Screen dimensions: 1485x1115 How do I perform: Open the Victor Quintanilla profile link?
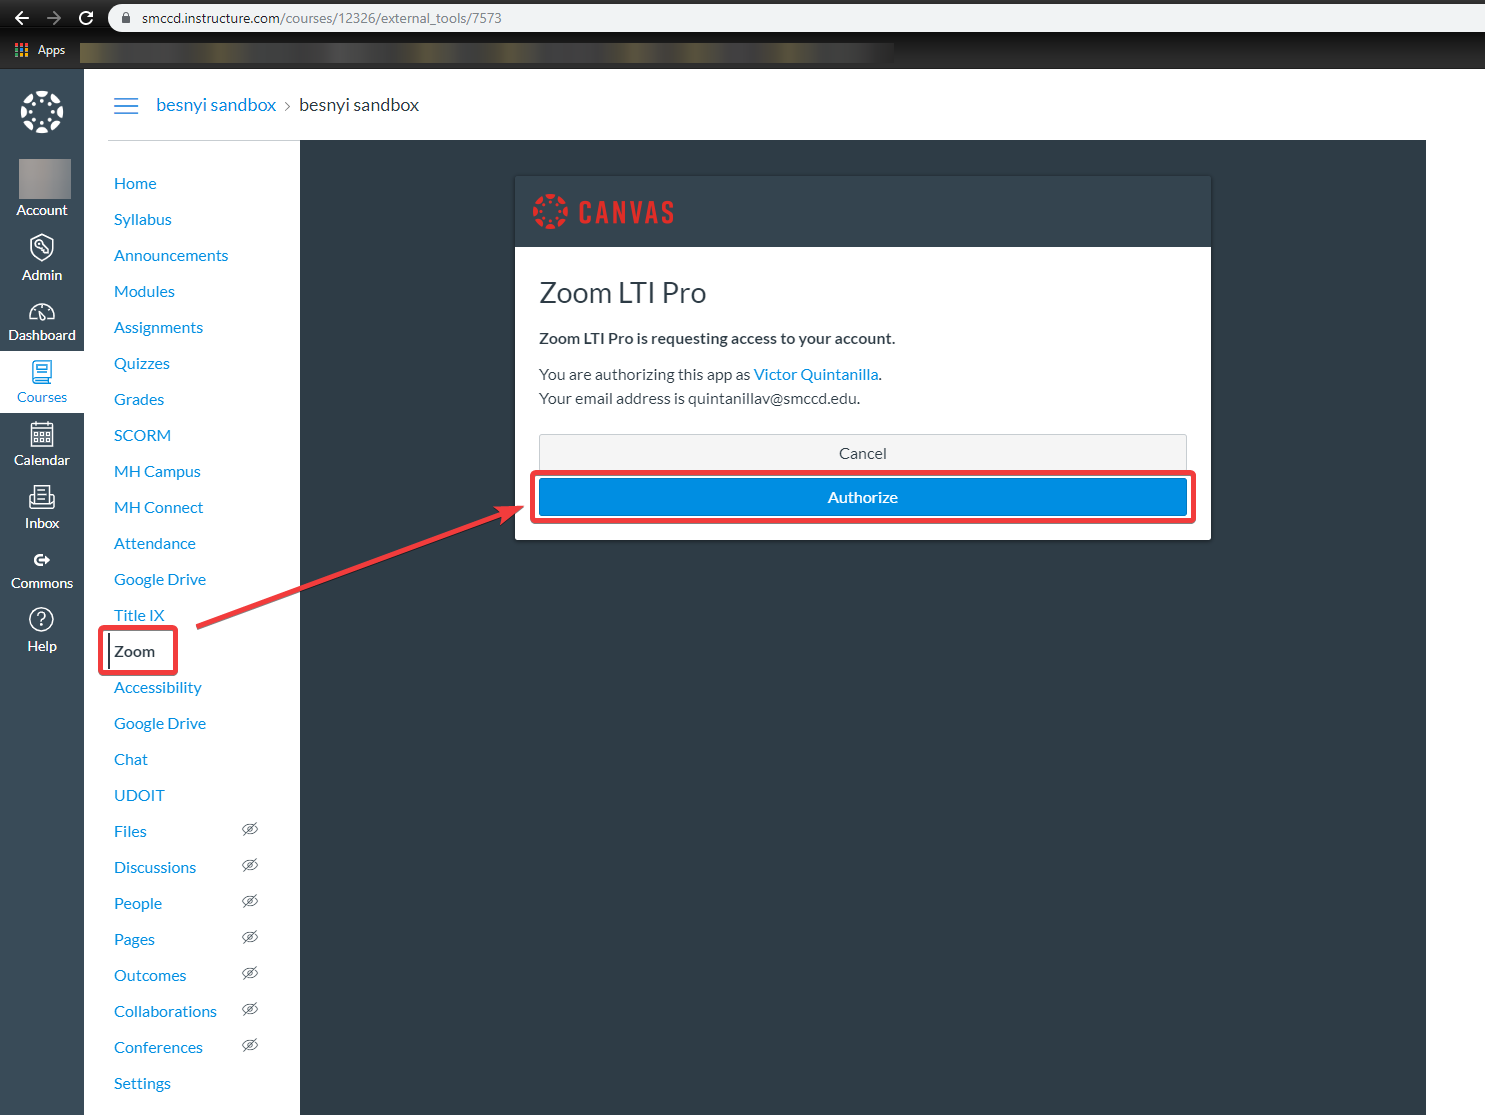coord(816,374)
